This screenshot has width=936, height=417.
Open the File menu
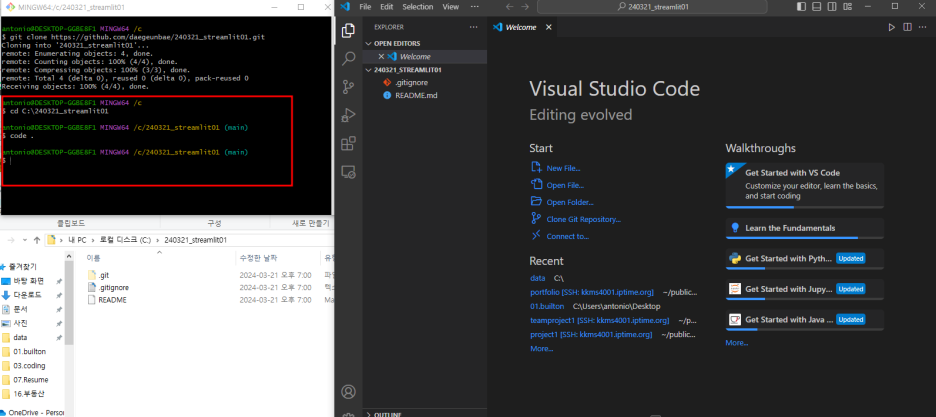(365, 7)
